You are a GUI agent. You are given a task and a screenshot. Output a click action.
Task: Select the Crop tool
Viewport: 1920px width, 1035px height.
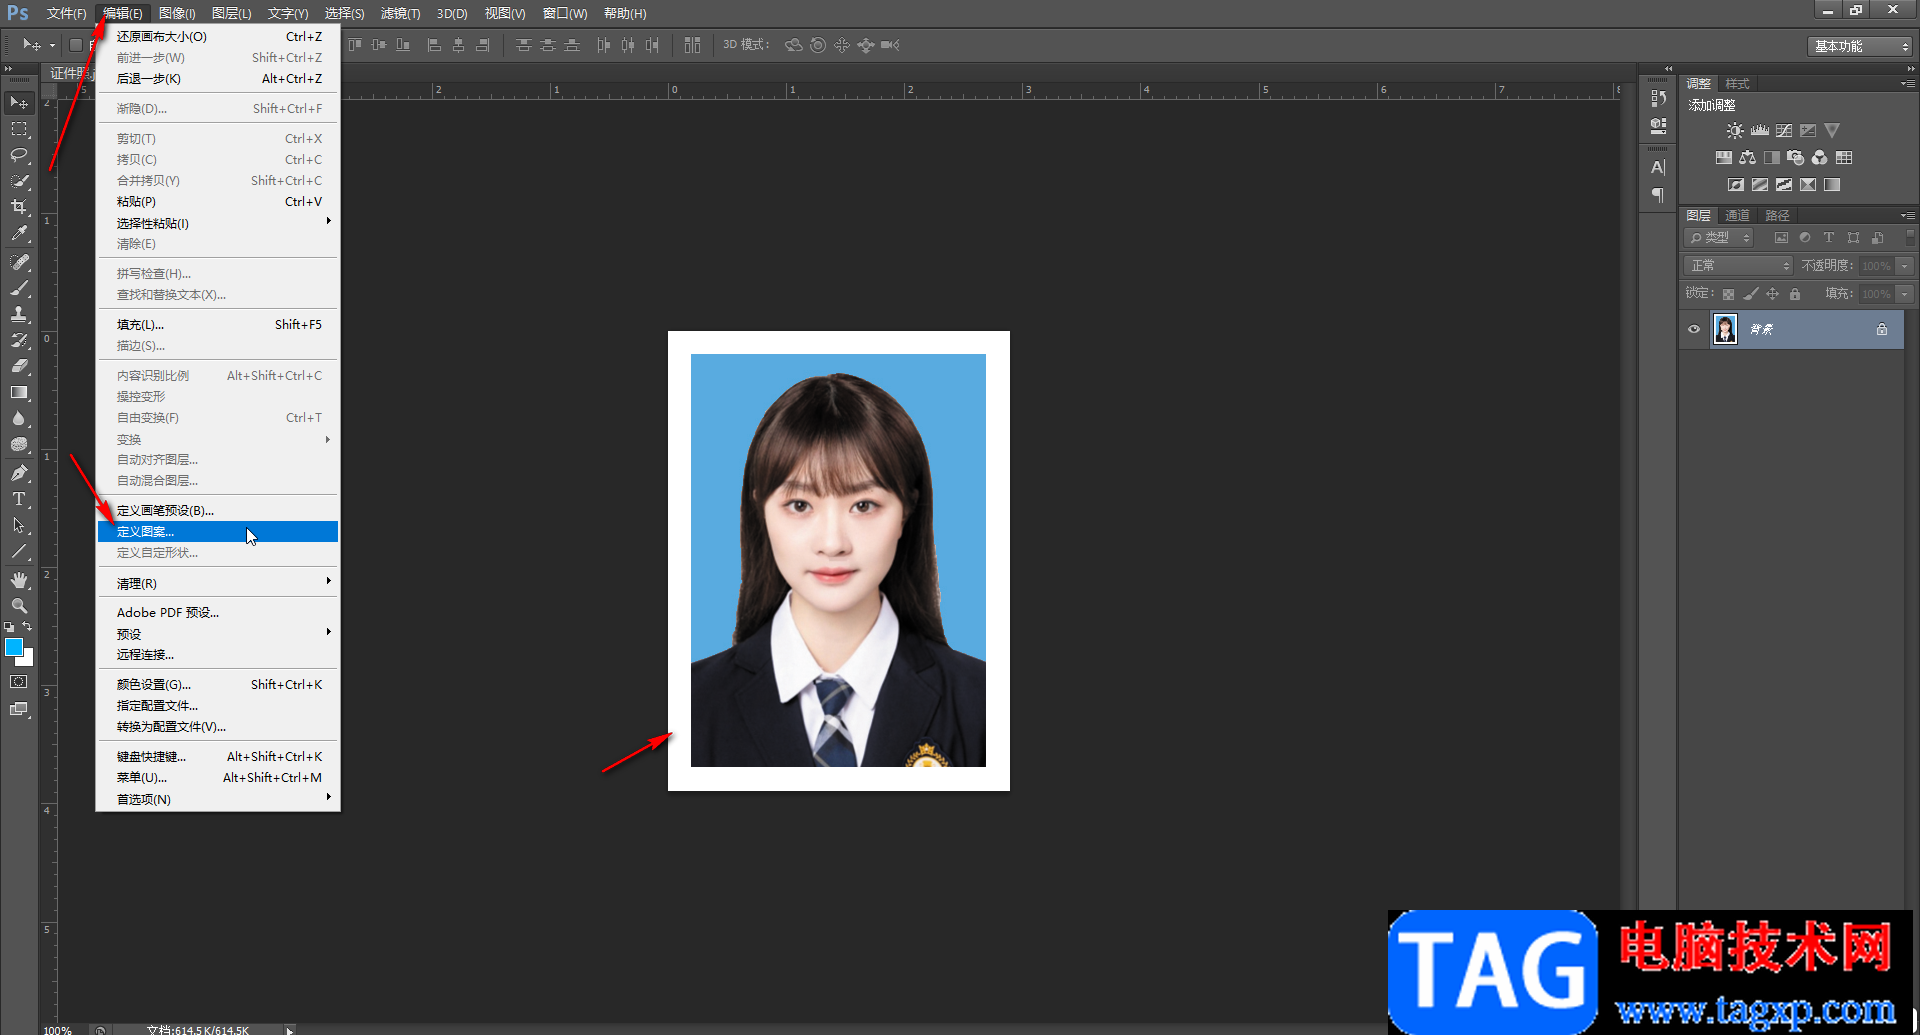(x=19, y=207)
